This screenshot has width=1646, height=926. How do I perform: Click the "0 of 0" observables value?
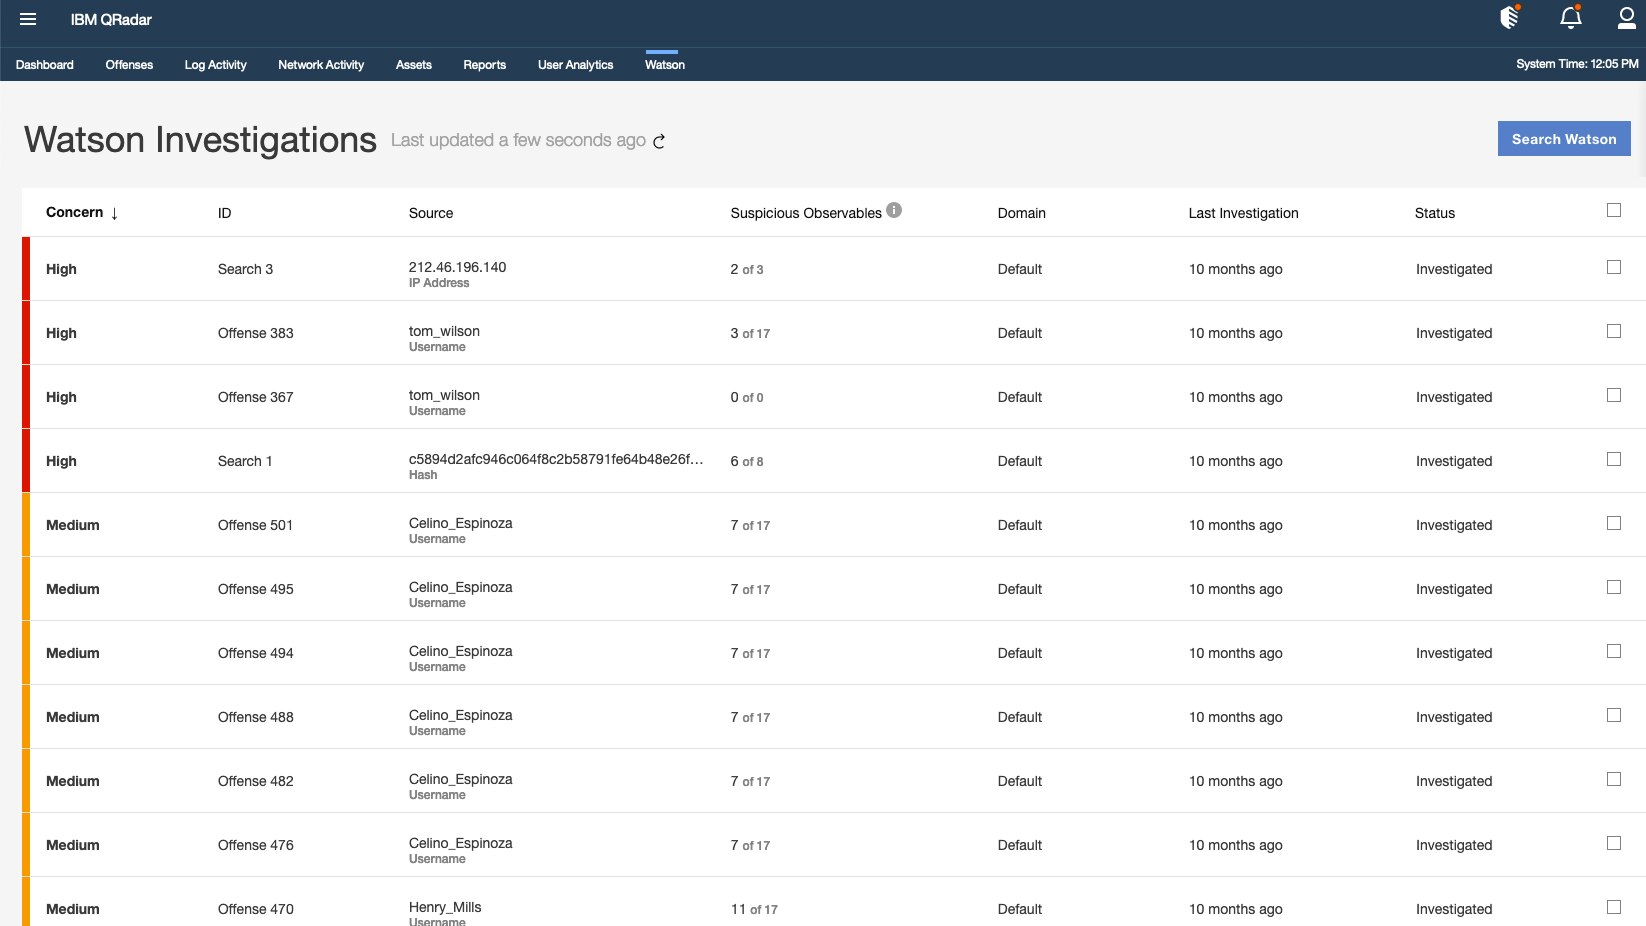[x=747, y=397]
